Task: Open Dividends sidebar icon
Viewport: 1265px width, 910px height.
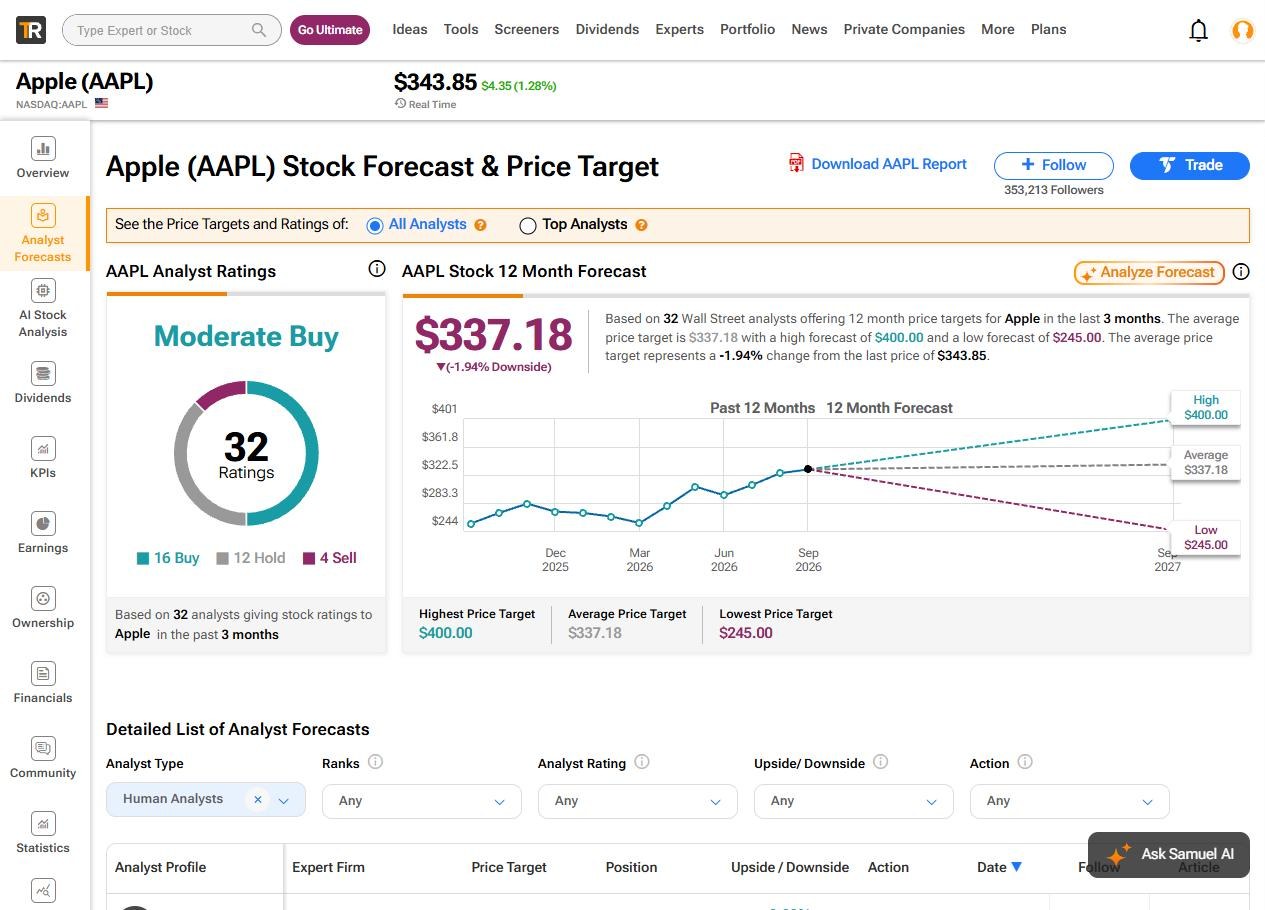Action: click(43, 374)
